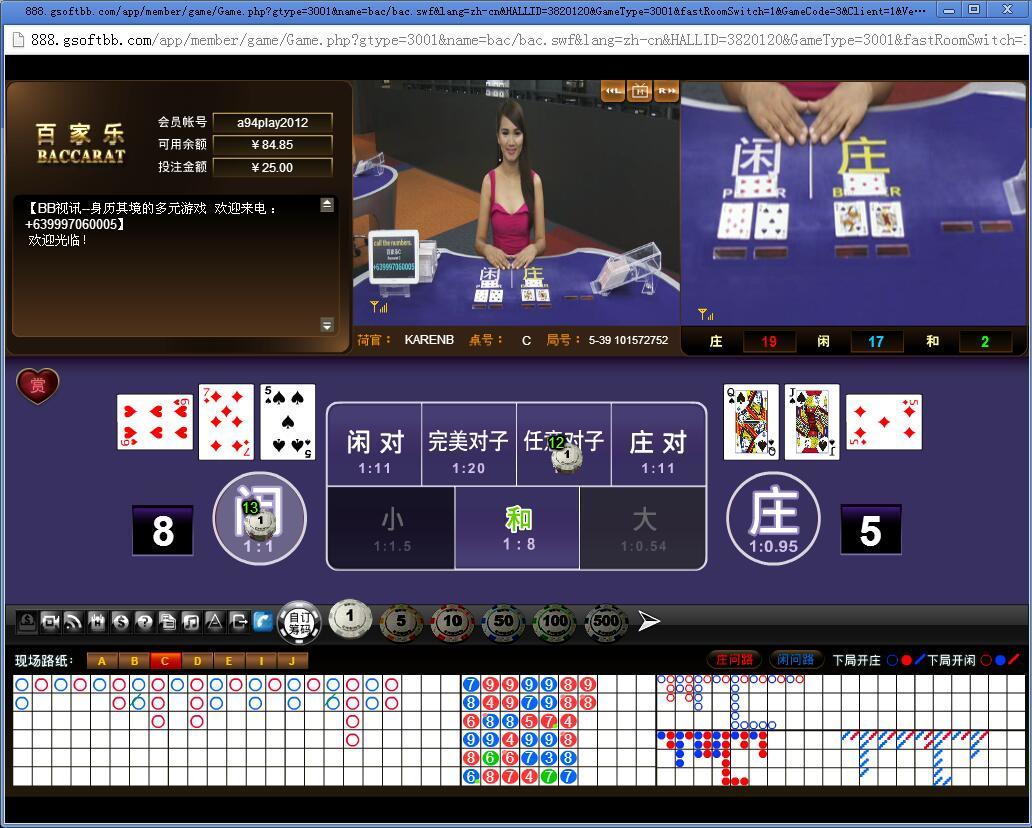Open the help question mark icon
Image resolution: width=1032 pixels, height=828 pixels.
coord(144,622)
